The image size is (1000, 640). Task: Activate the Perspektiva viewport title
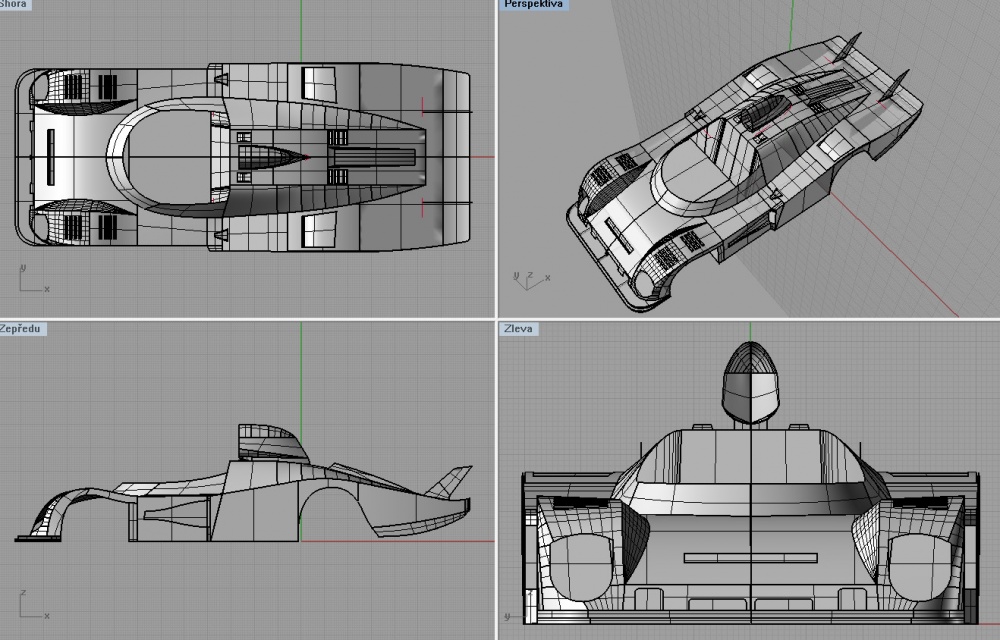pyautogui.click(x=534, y=4)
